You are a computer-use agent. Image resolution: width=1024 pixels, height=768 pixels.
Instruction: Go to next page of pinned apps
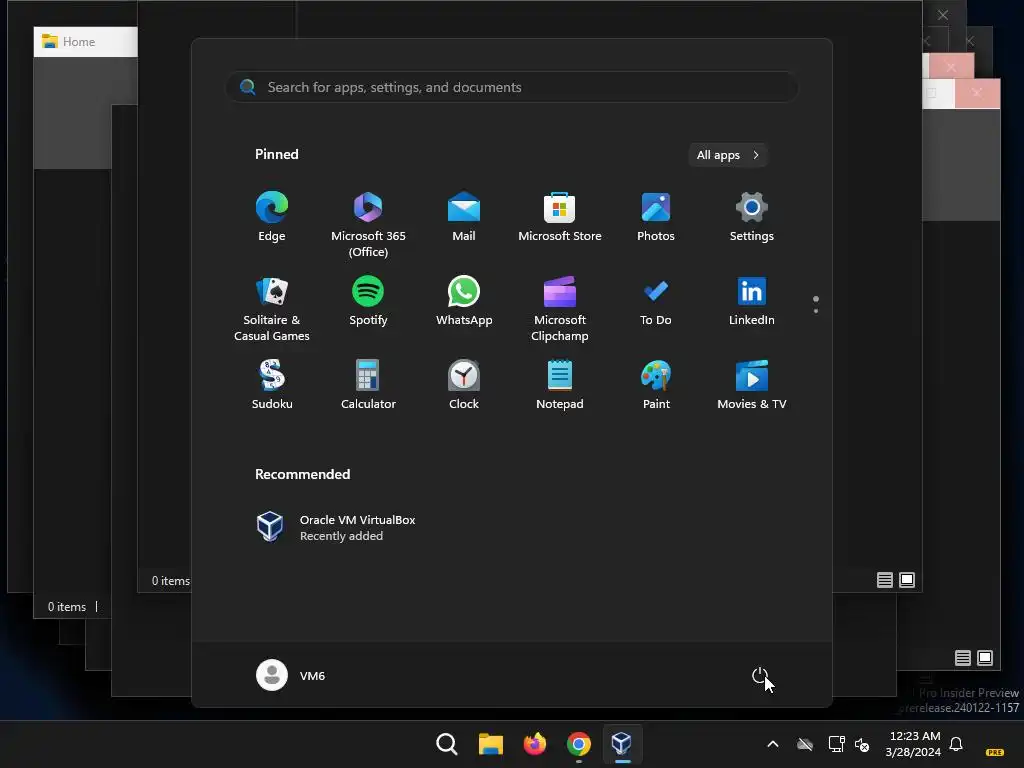(816, 311)
